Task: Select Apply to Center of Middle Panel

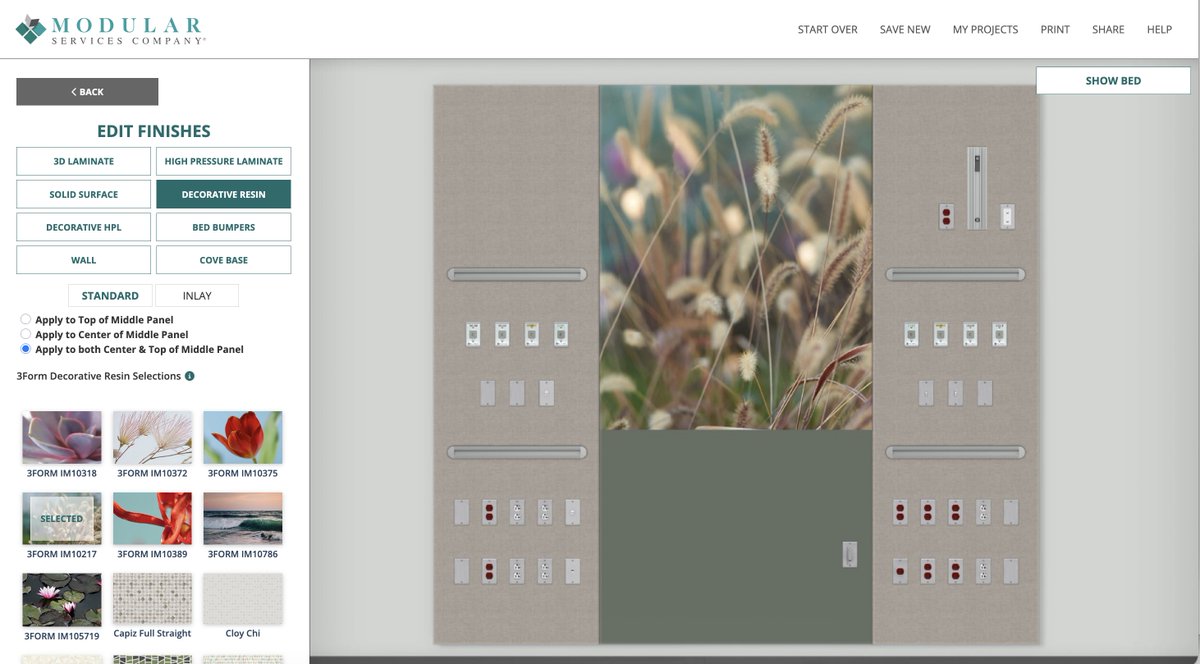Action: click(26, 334)
